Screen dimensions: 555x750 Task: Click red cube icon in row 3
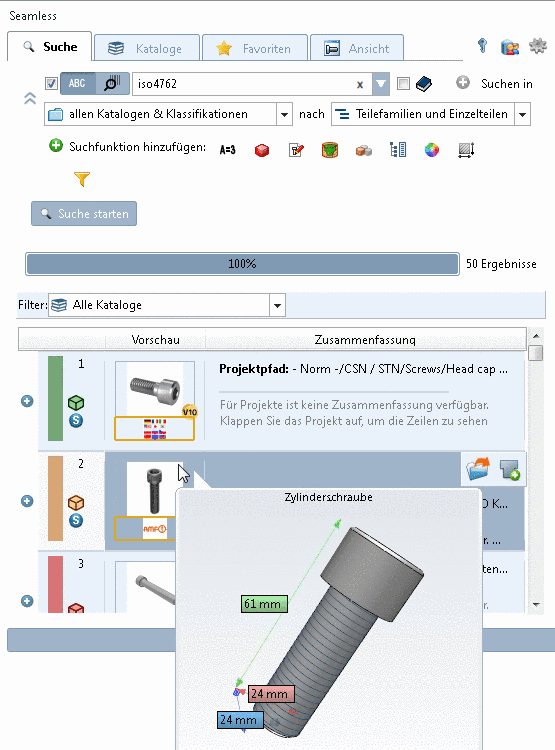click(76, 608)
